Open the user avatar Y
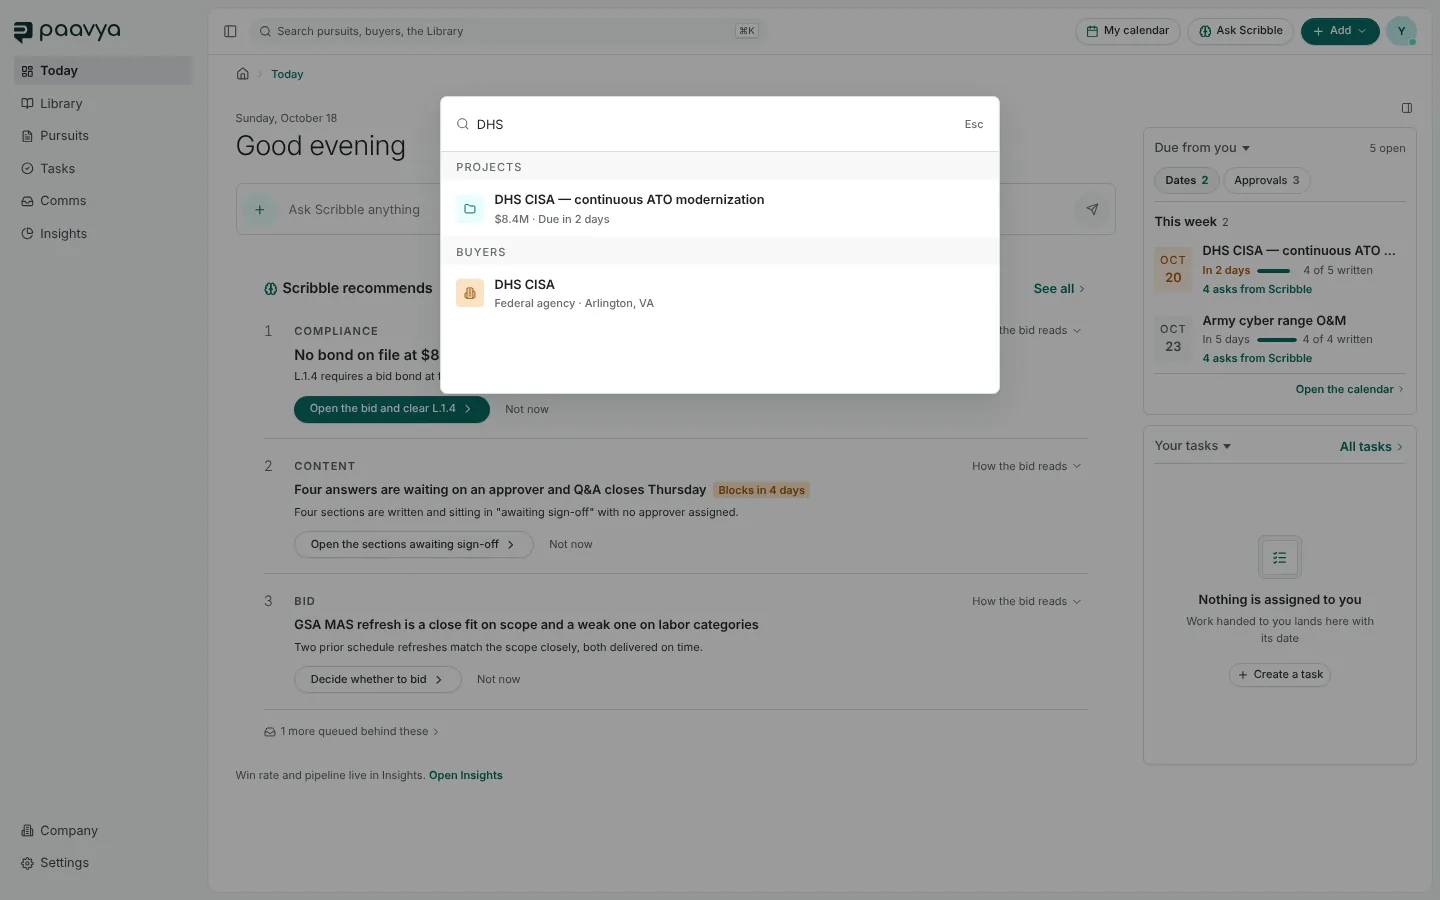Image resolution: width=1440 pixels, height=900 pixels. pos(1401,31)
